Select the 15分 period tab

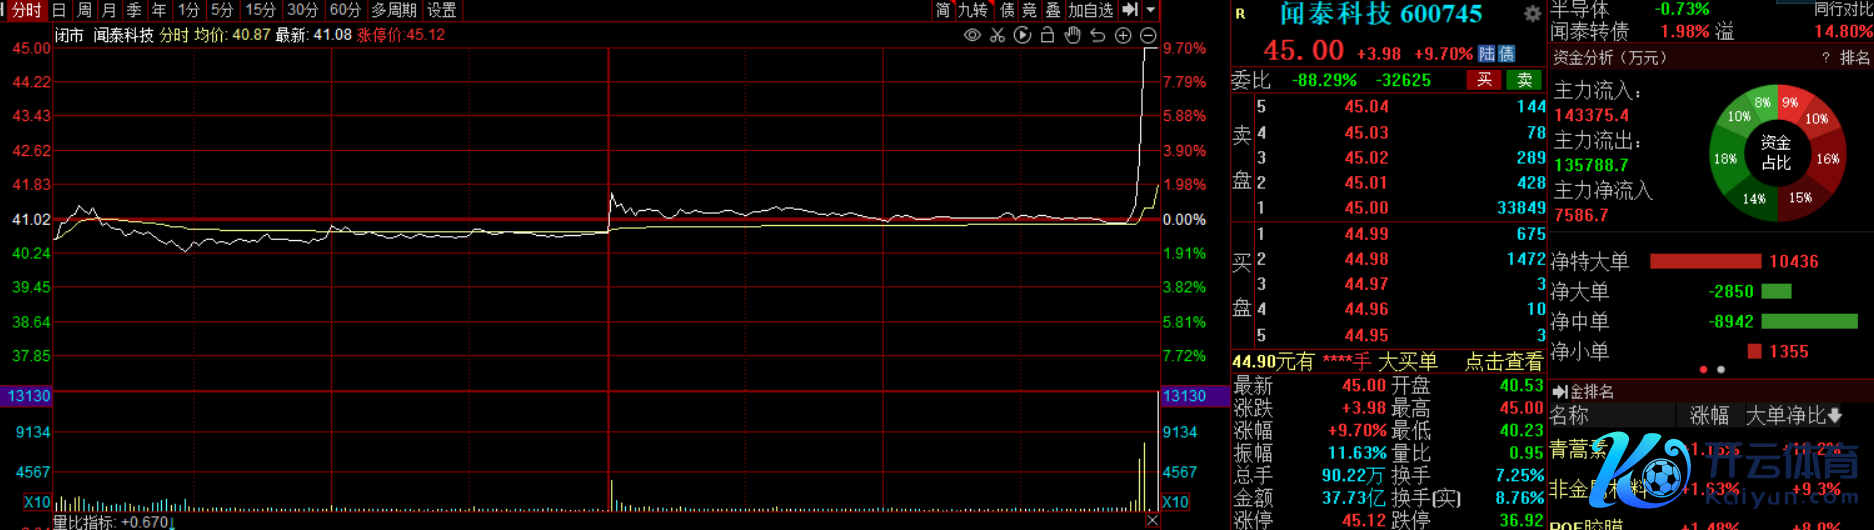click(x=260, y=10)
